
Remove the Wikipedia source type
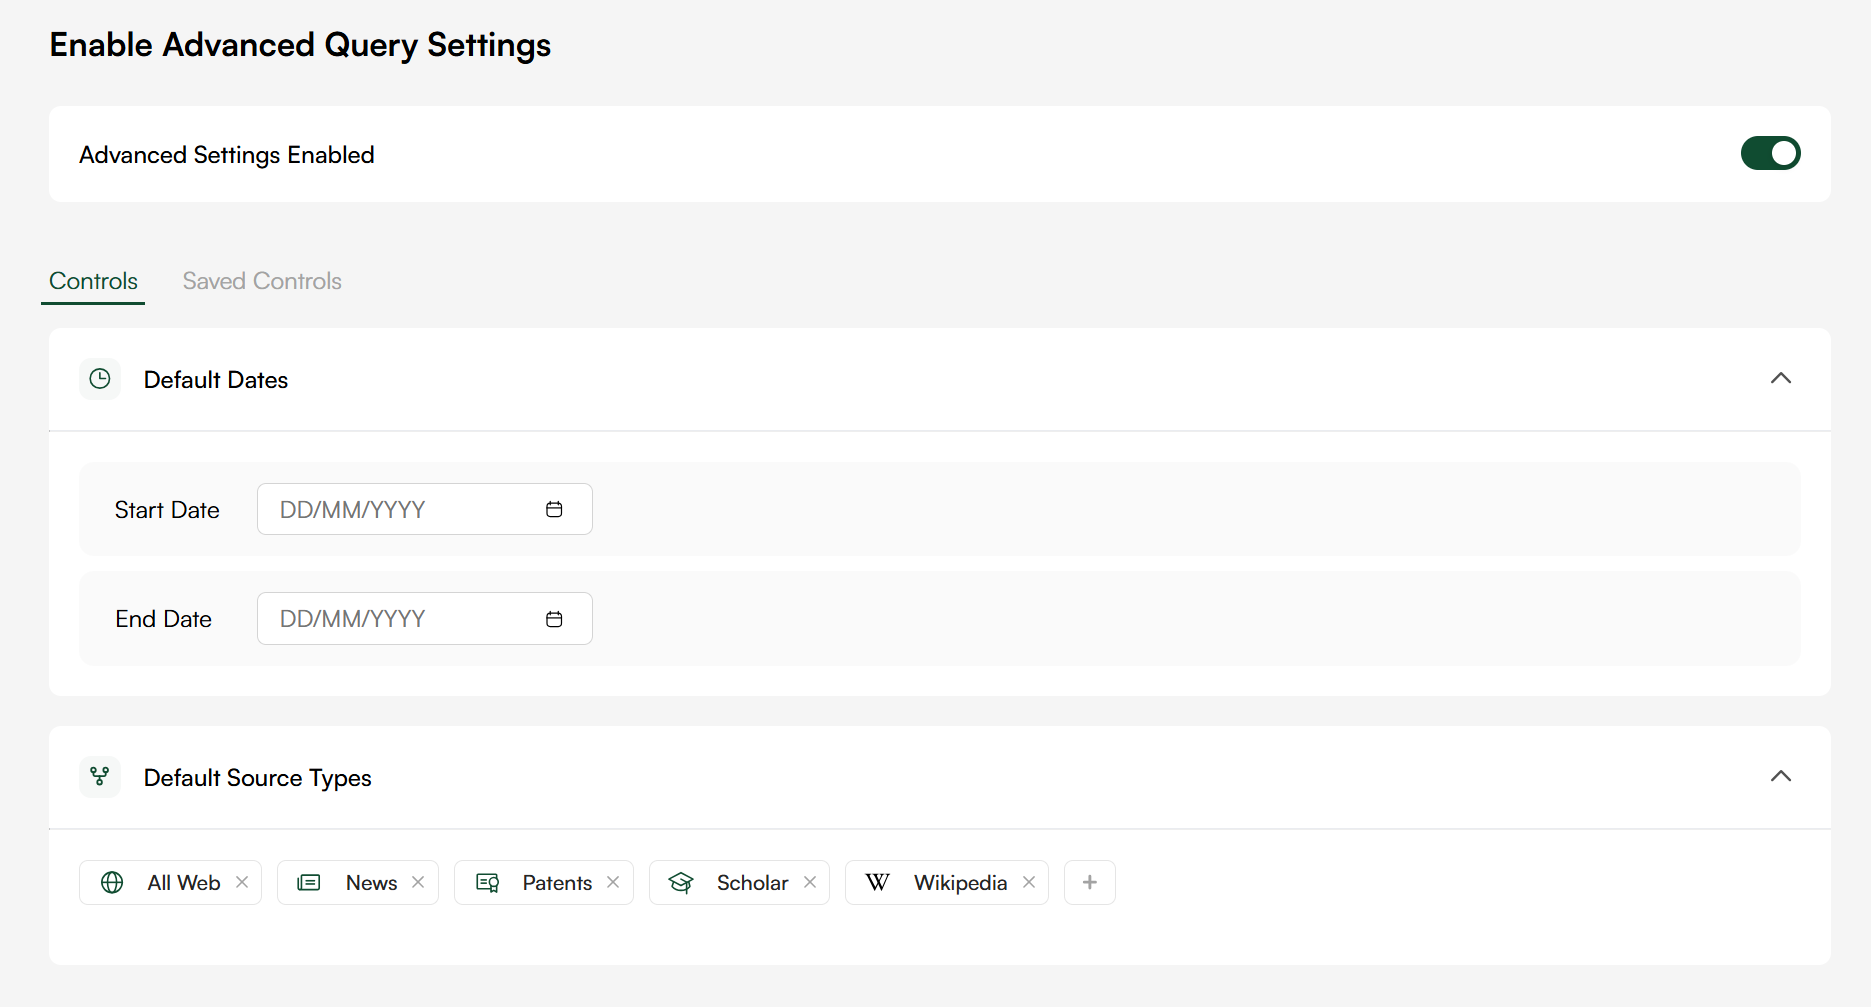(x=1029, y=882)
